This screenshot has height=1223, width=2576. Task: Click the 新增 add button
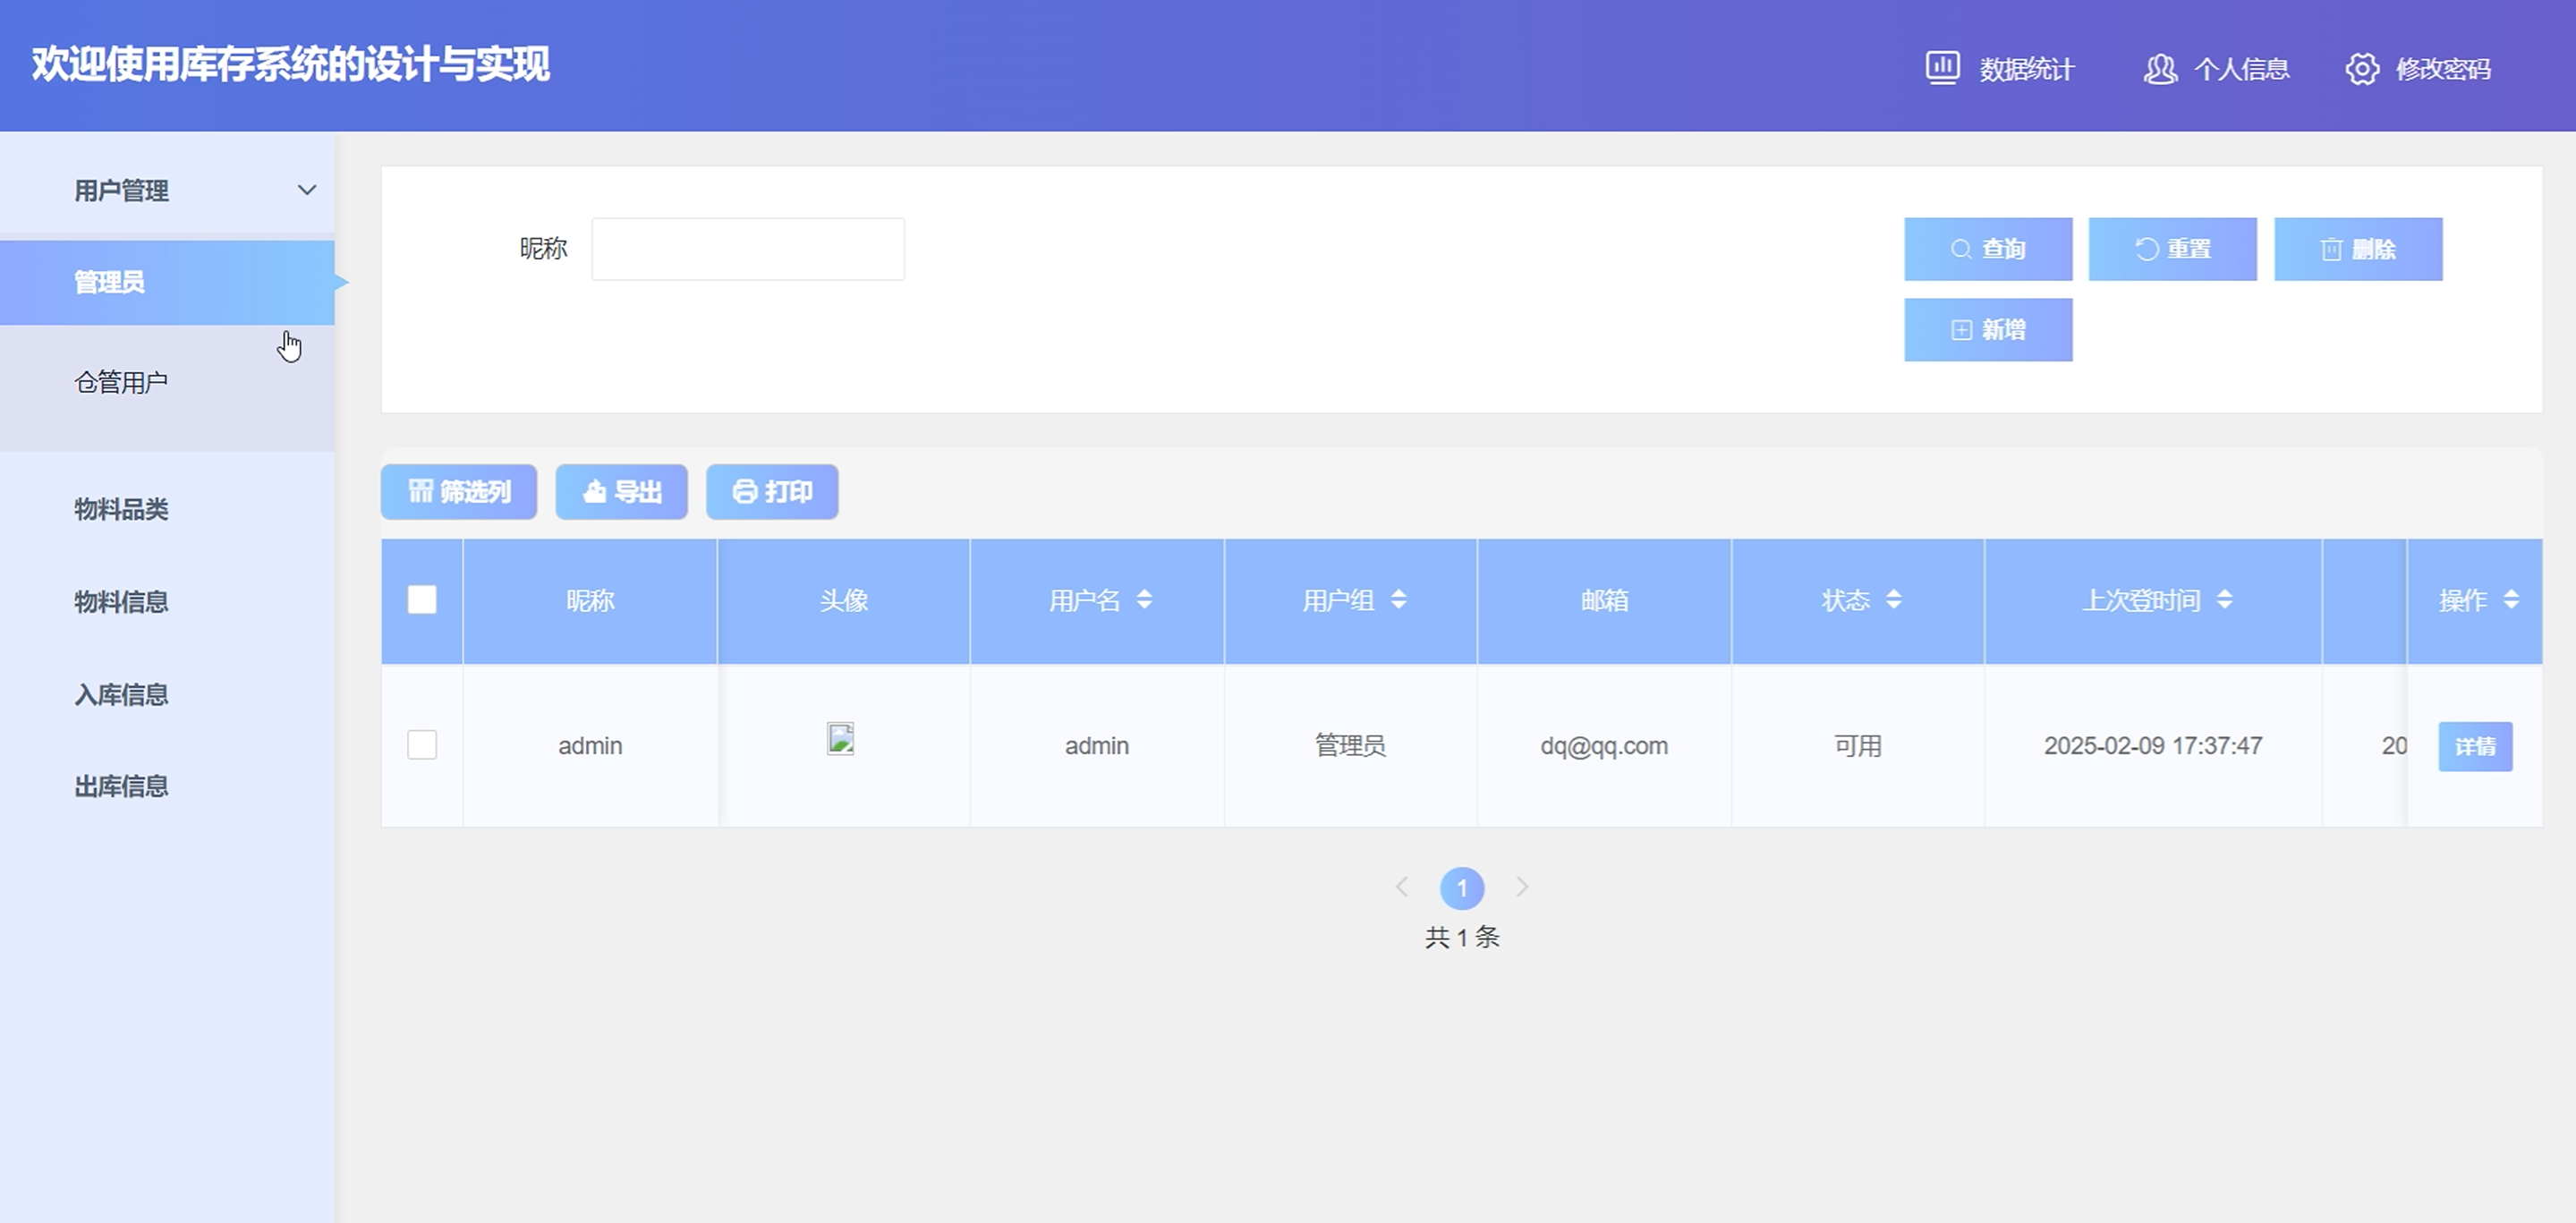[1987, 330]
